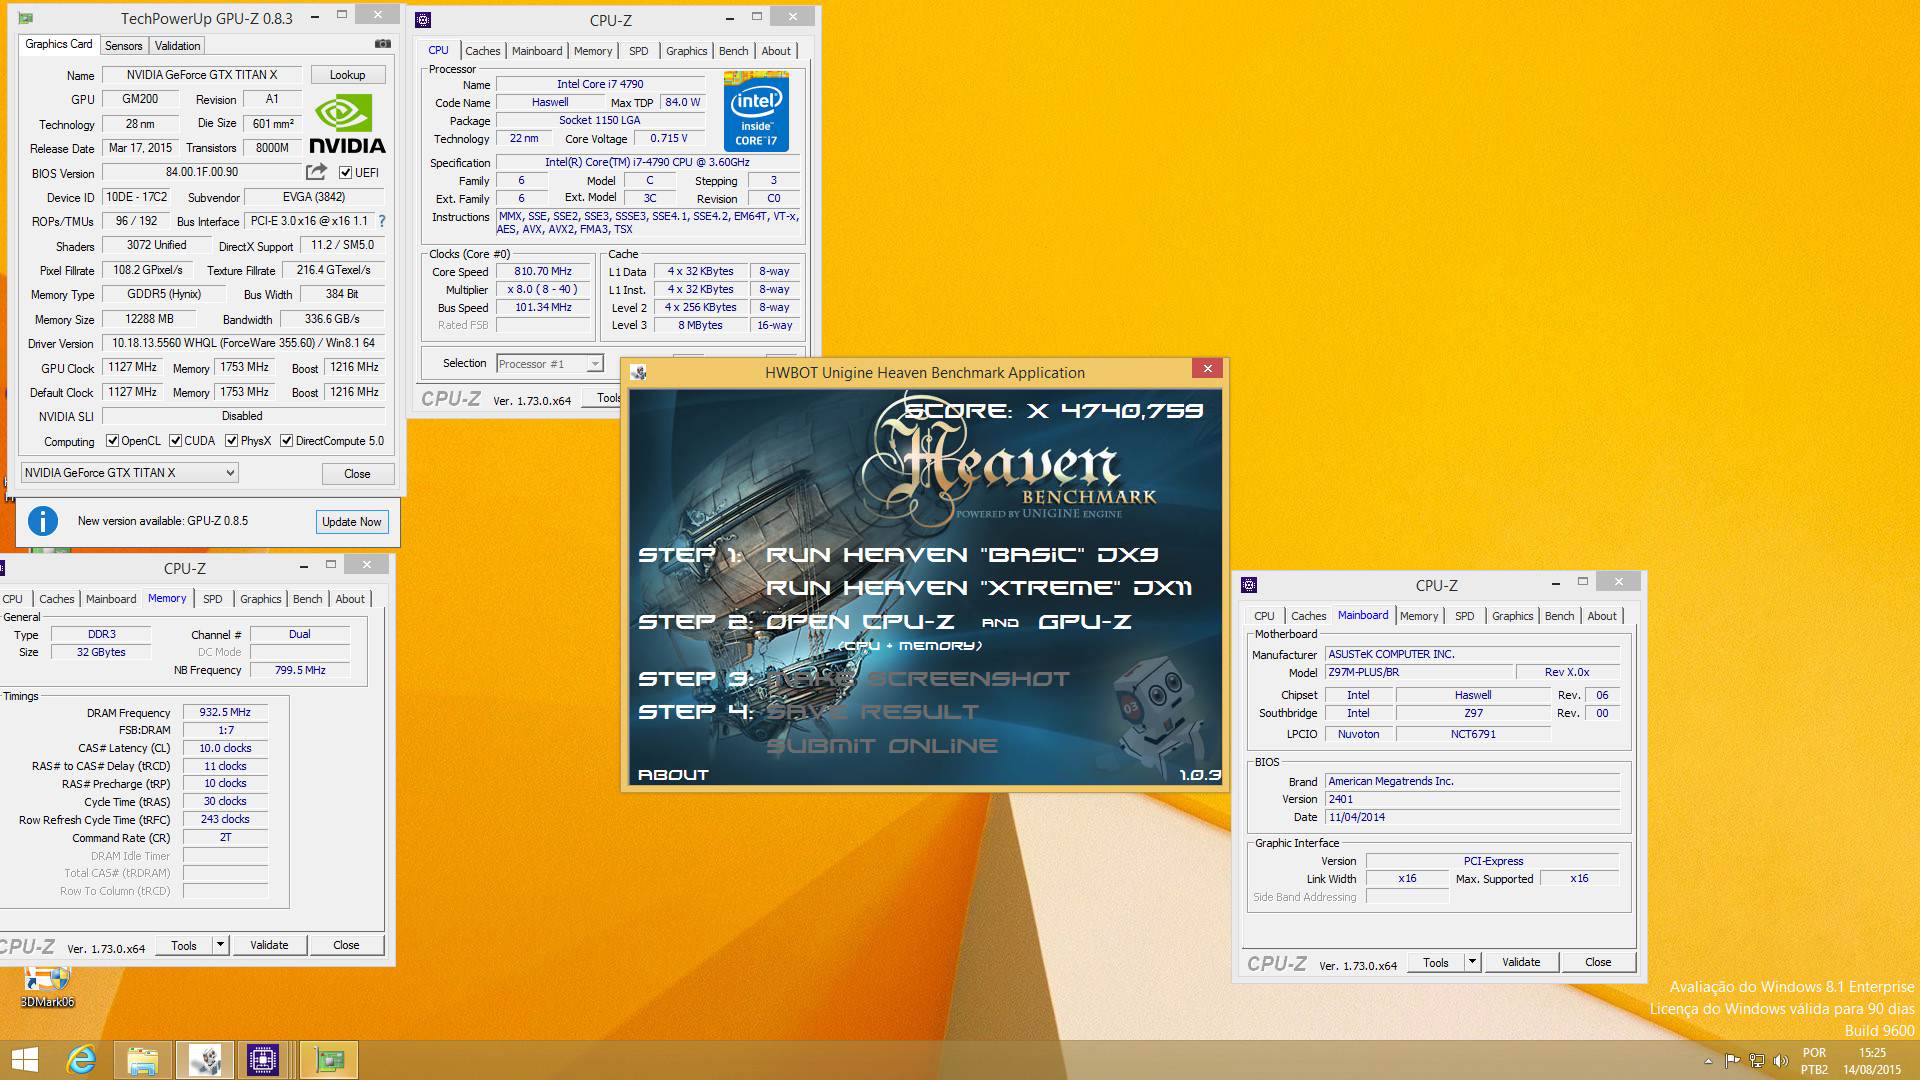Click the blue info icon beside new version notice
The height and width of the screenshot is (1080, 1920).
(x=43, y=521)
